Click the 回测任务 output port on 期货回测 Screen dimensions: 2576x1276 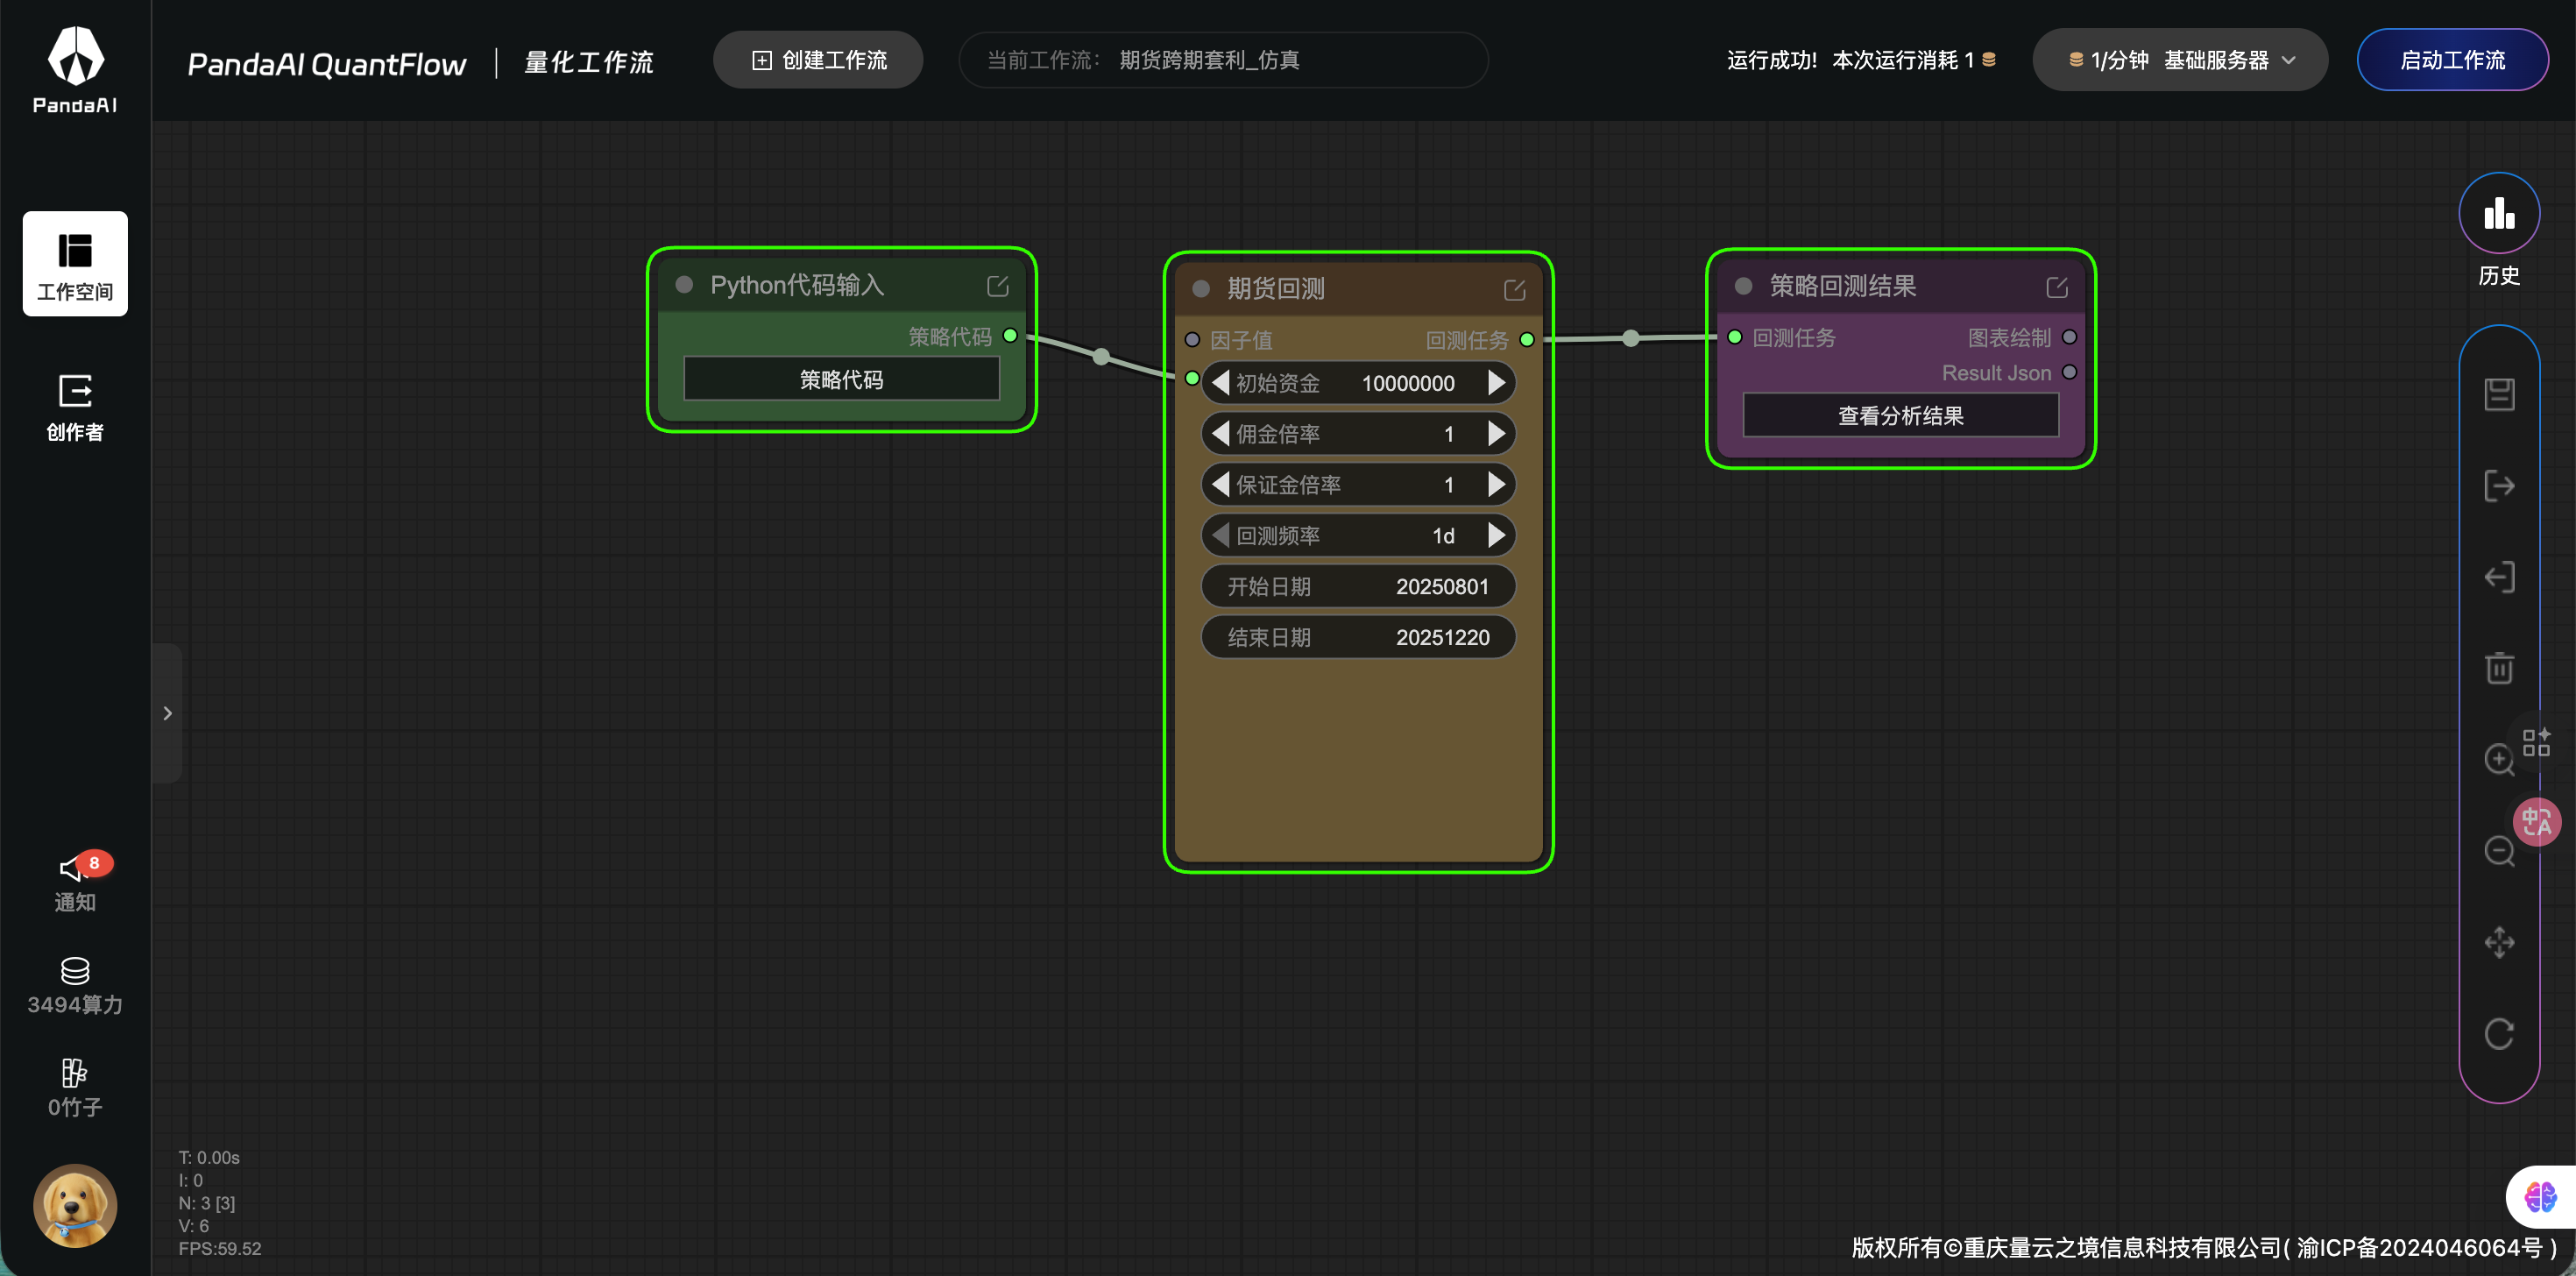(1527, 340)
